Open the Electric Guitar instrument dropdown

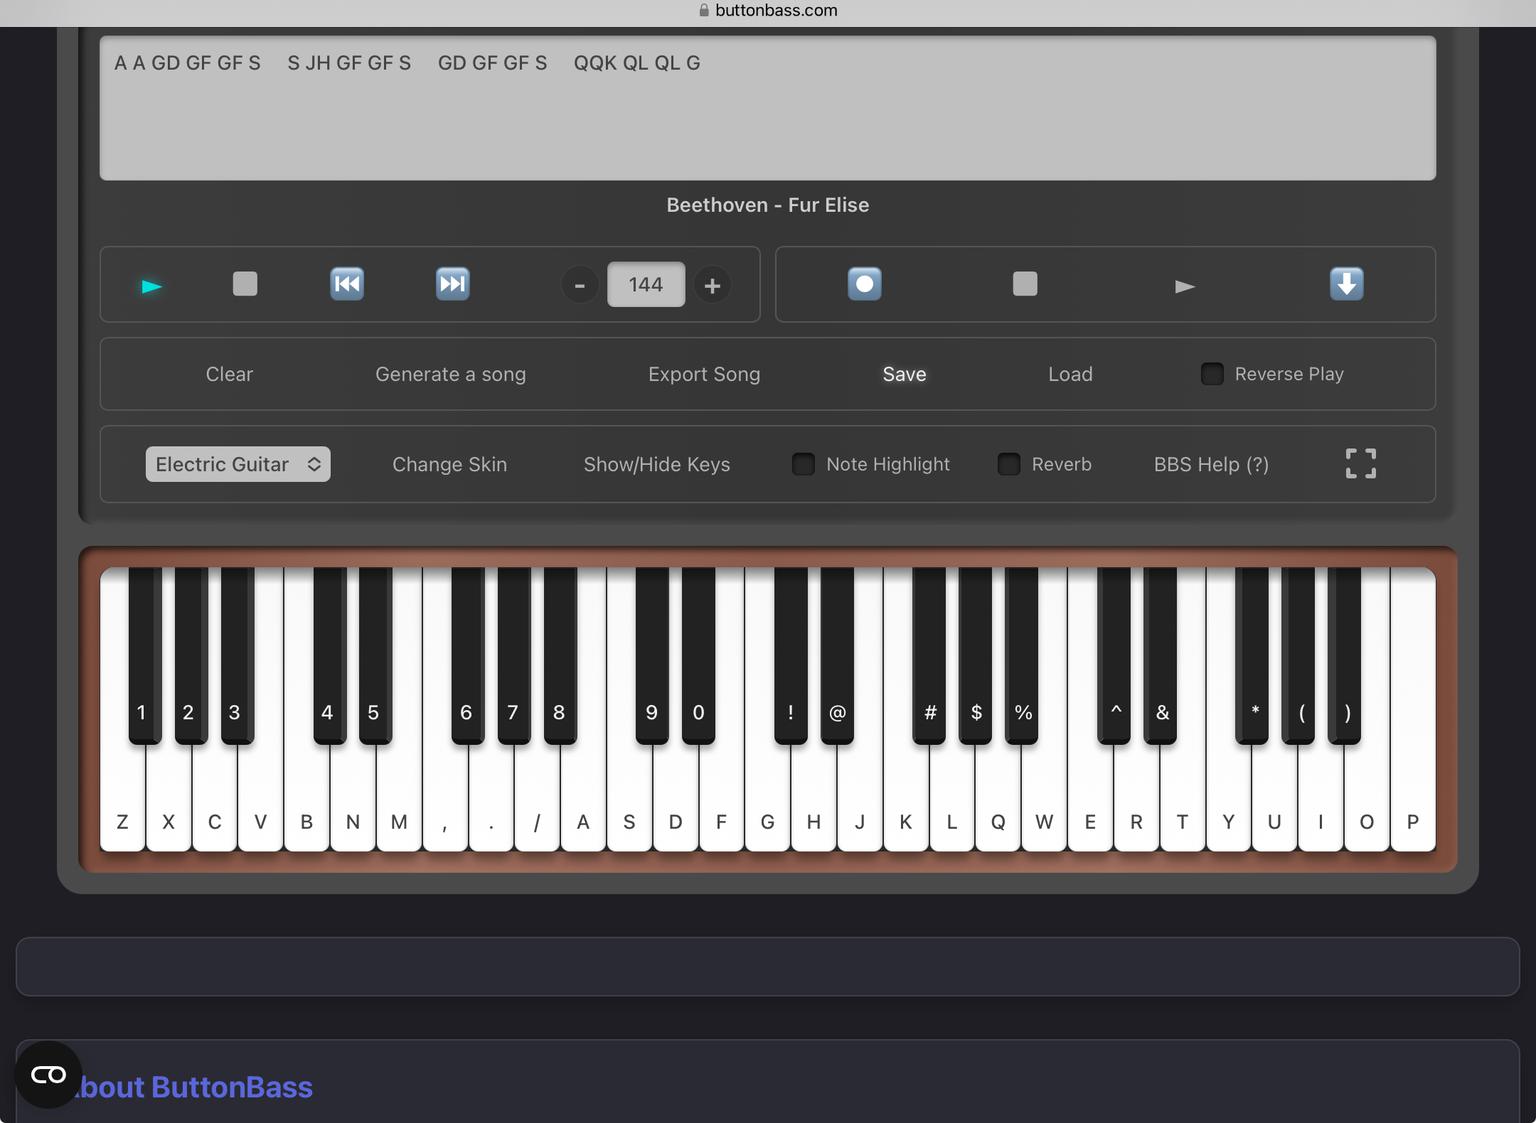238,464
